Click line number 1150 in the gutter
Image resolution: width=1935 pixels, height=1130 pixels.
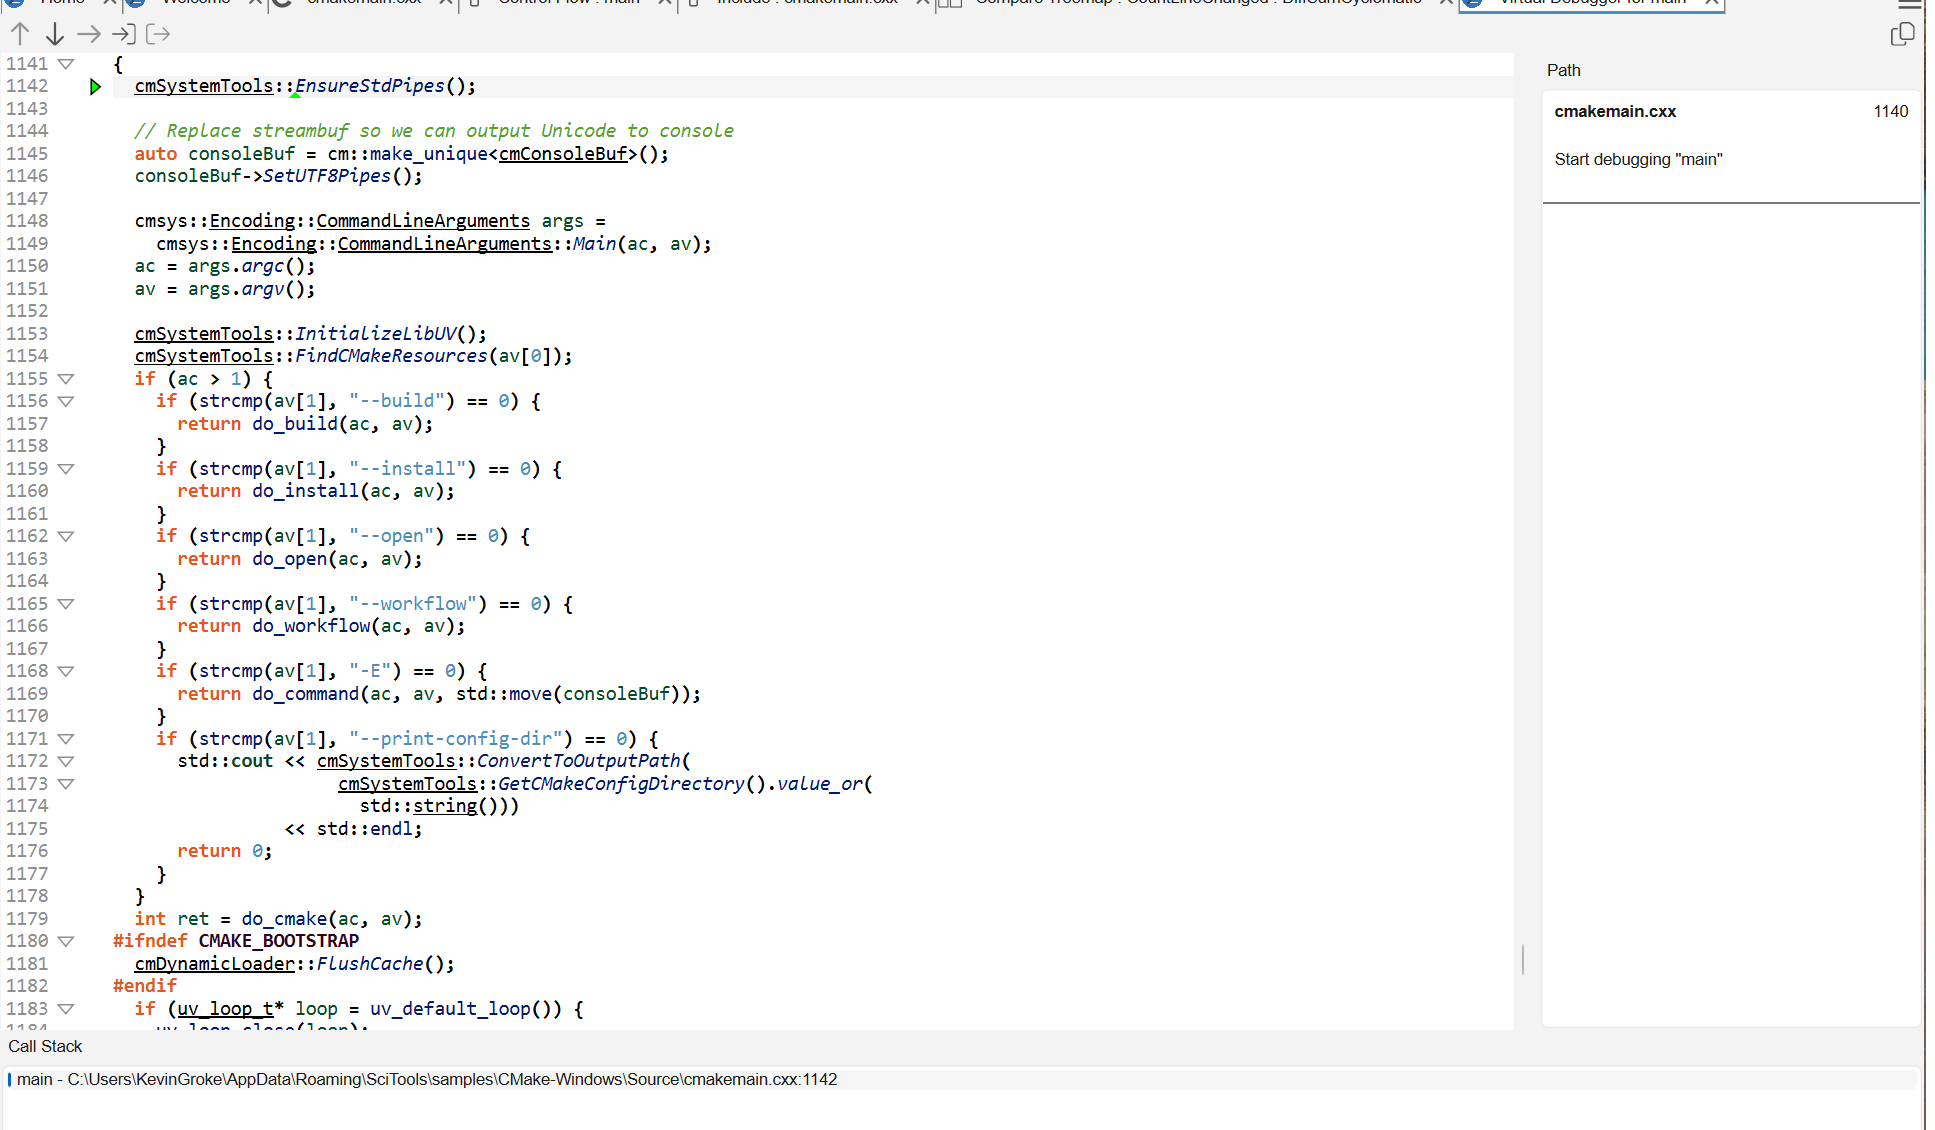coord(27,266)
